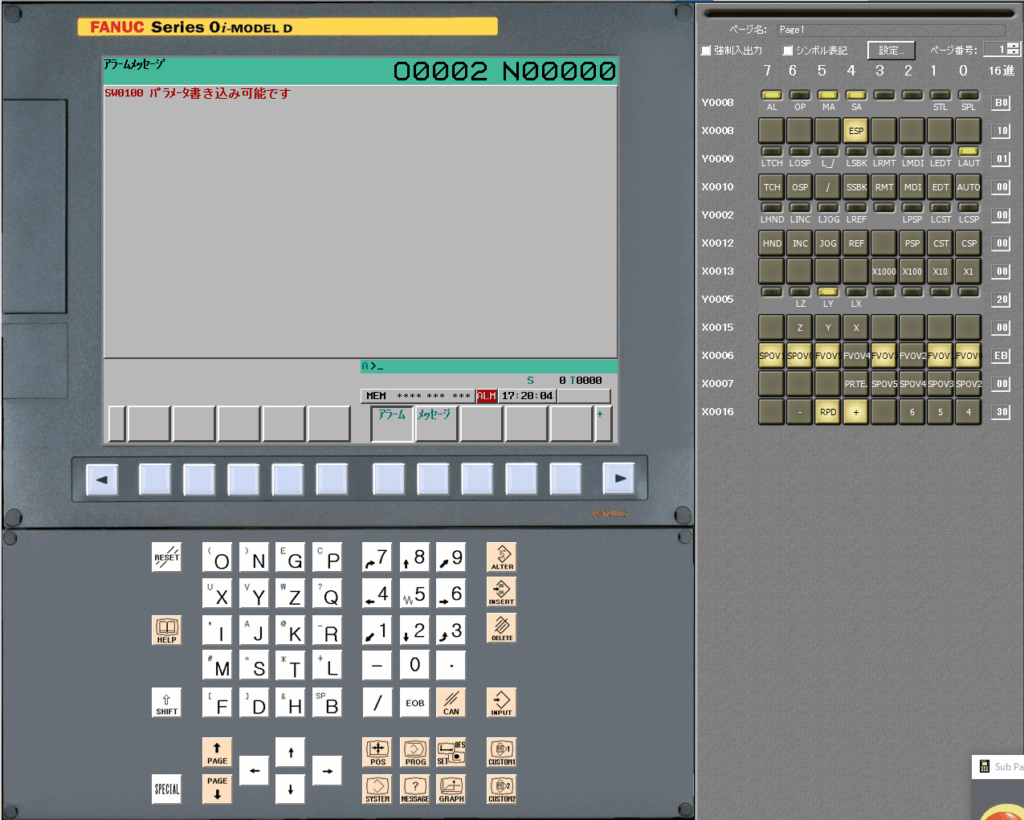Click the ページ名 Page1 name field
This screenshot has width=1024, height=820.
pyautogui.click(x=891, y=30)
